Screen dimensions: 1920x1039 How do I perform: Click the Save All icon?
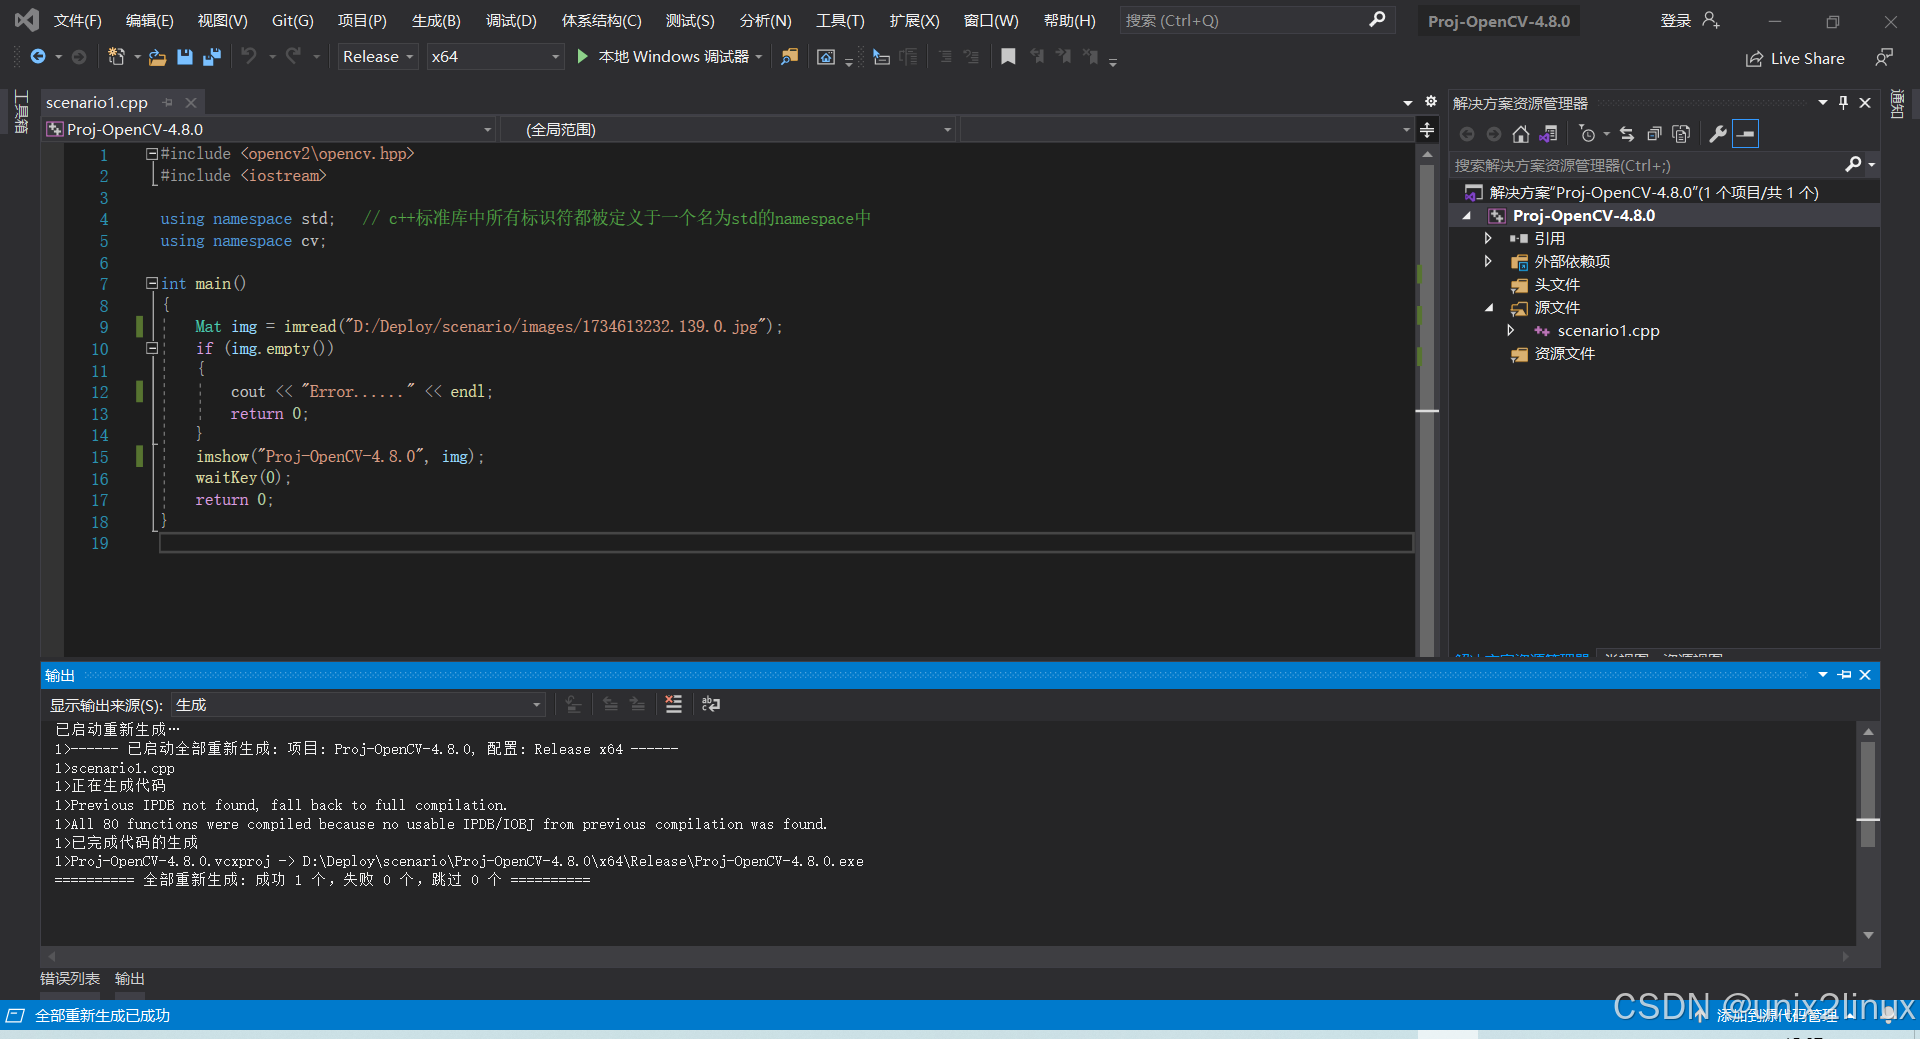[211, 57]
